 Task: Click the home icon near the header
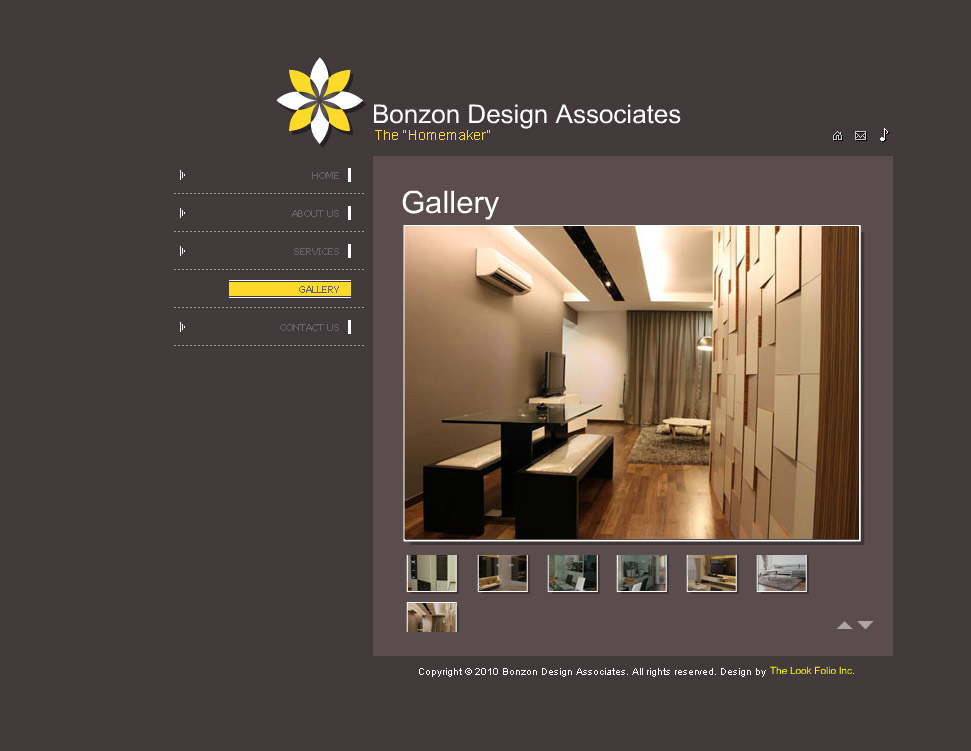(x=837, y=136)
